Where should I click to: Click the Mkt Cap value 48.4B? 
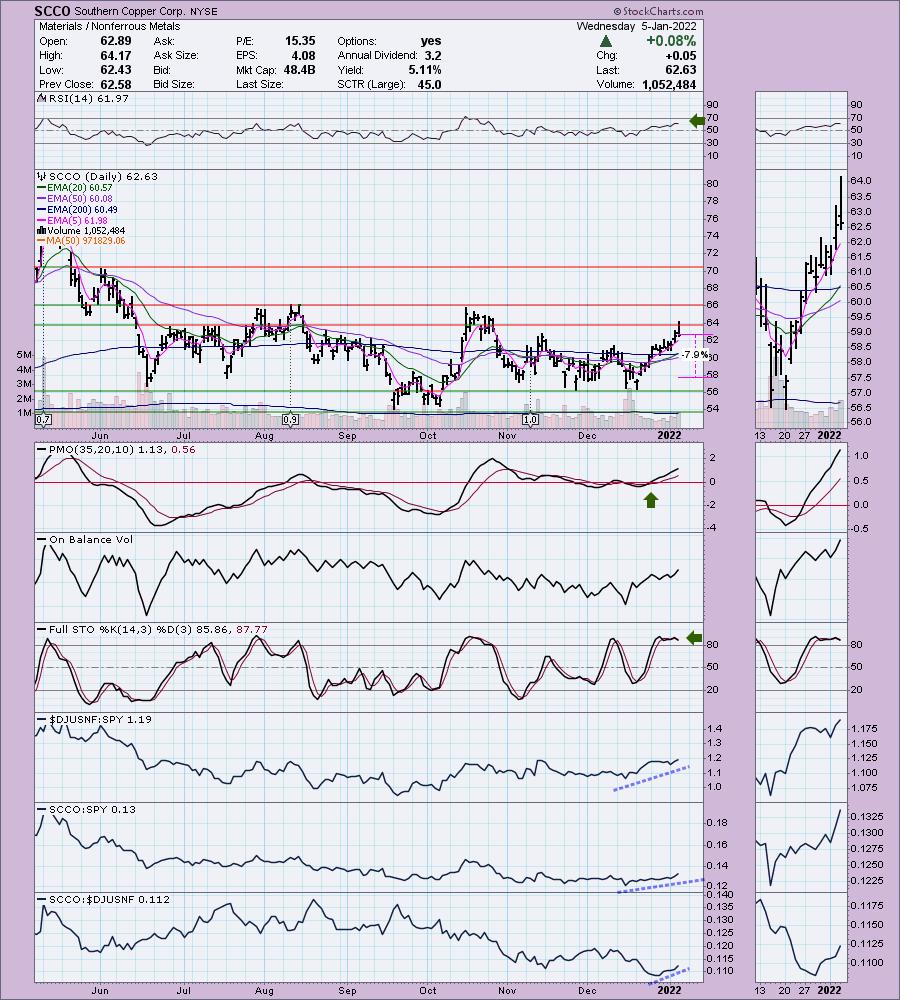pos(299,70)
